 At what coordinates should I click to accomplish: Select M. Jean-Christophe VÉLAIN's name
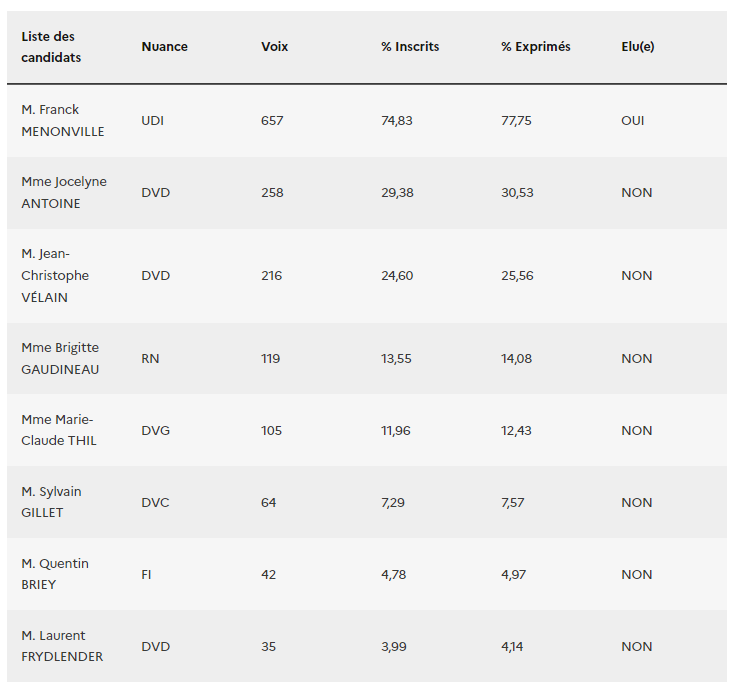(55, 275)
